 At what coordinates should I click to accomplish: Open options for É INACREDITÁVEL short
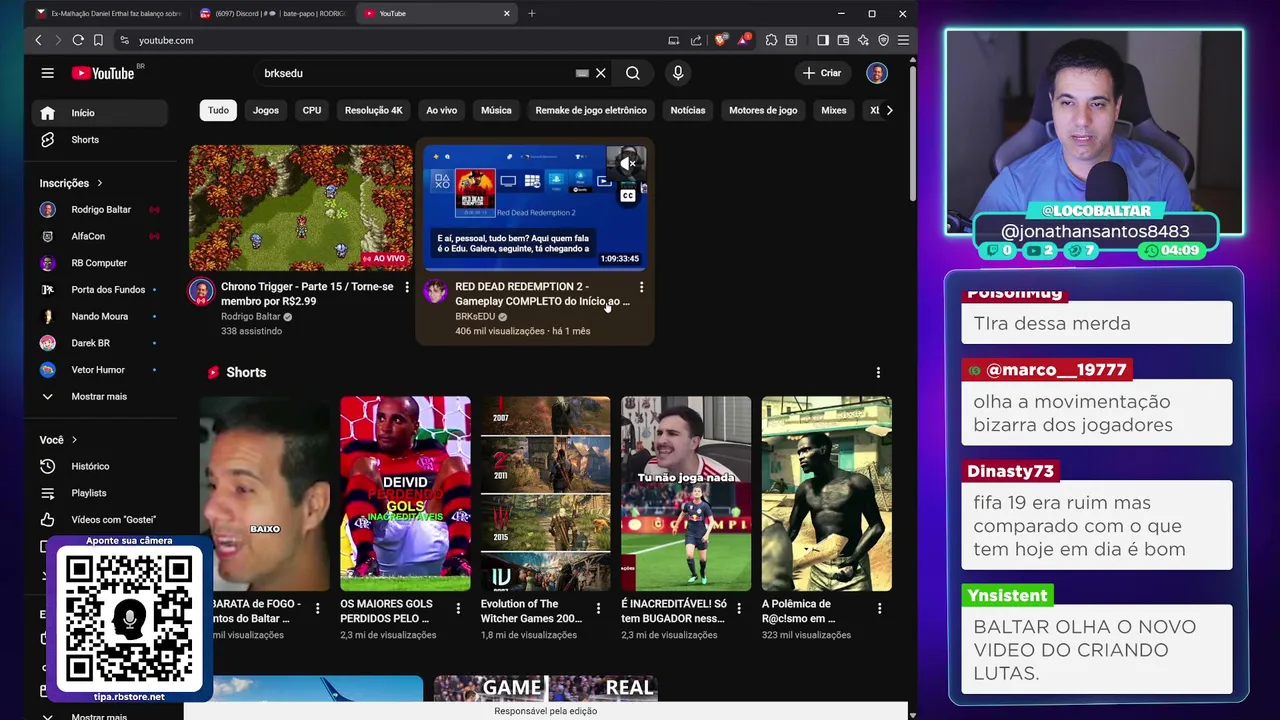[x=739, y=608]
